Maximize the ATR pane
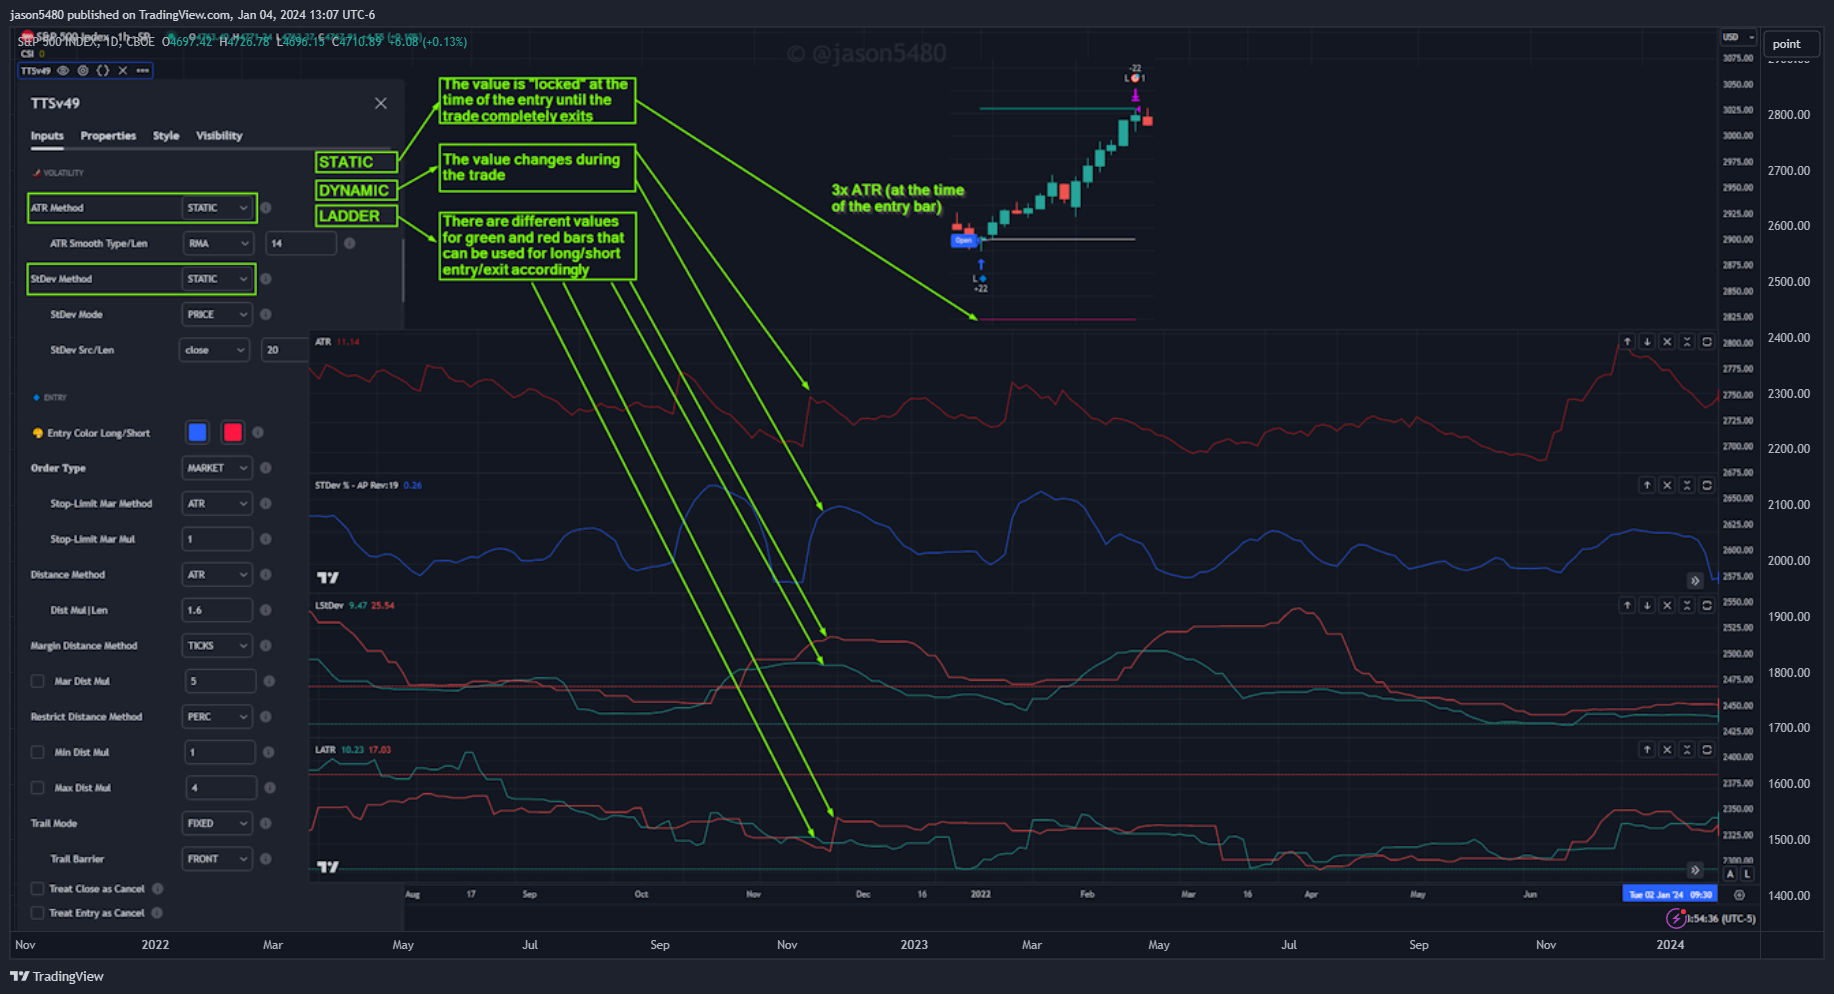1834x994 pixels. tap(1707, 342)
